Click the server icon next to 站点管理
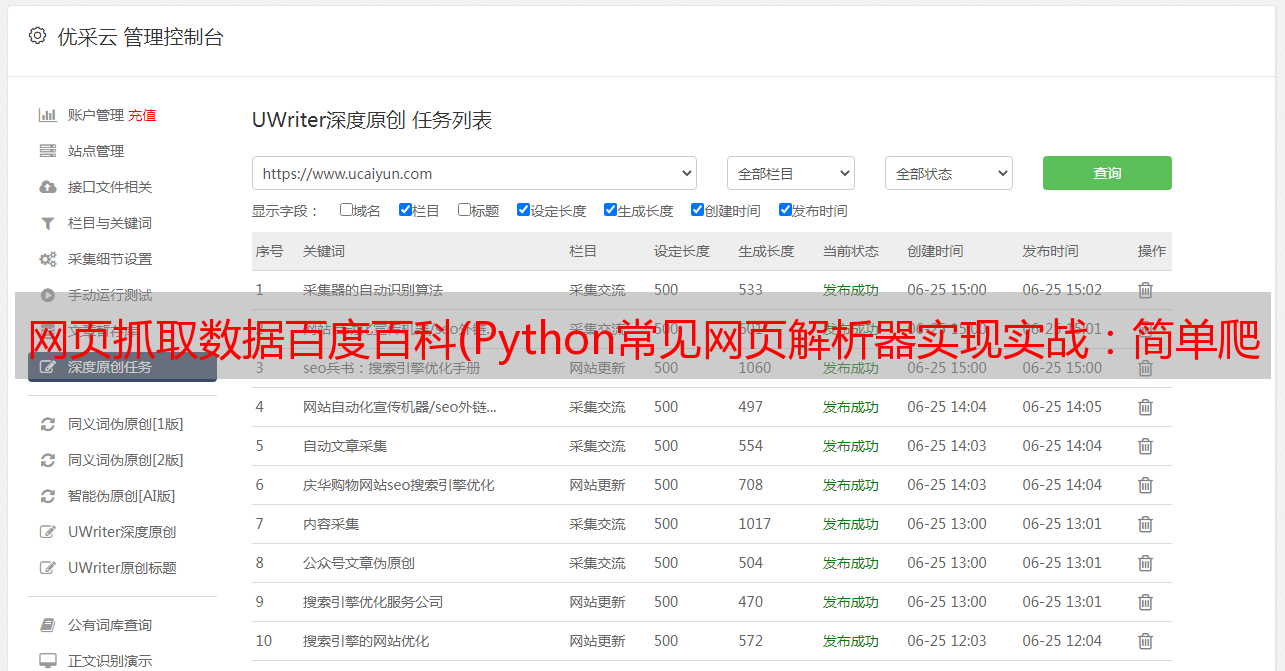 point(47,151)
